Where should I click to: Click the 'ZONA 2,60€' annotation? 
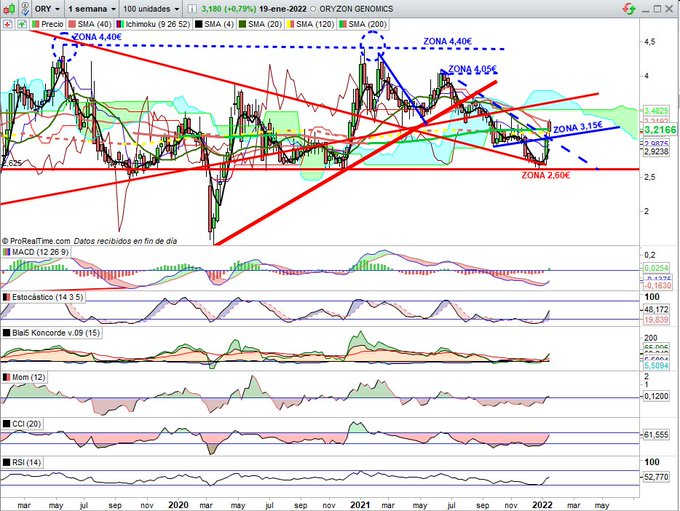546,176
